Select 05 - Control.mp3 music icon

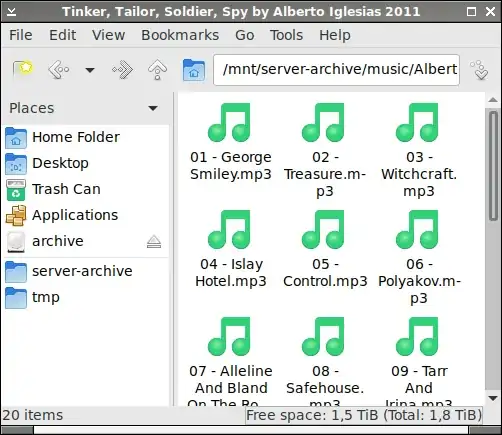(323, 230)
